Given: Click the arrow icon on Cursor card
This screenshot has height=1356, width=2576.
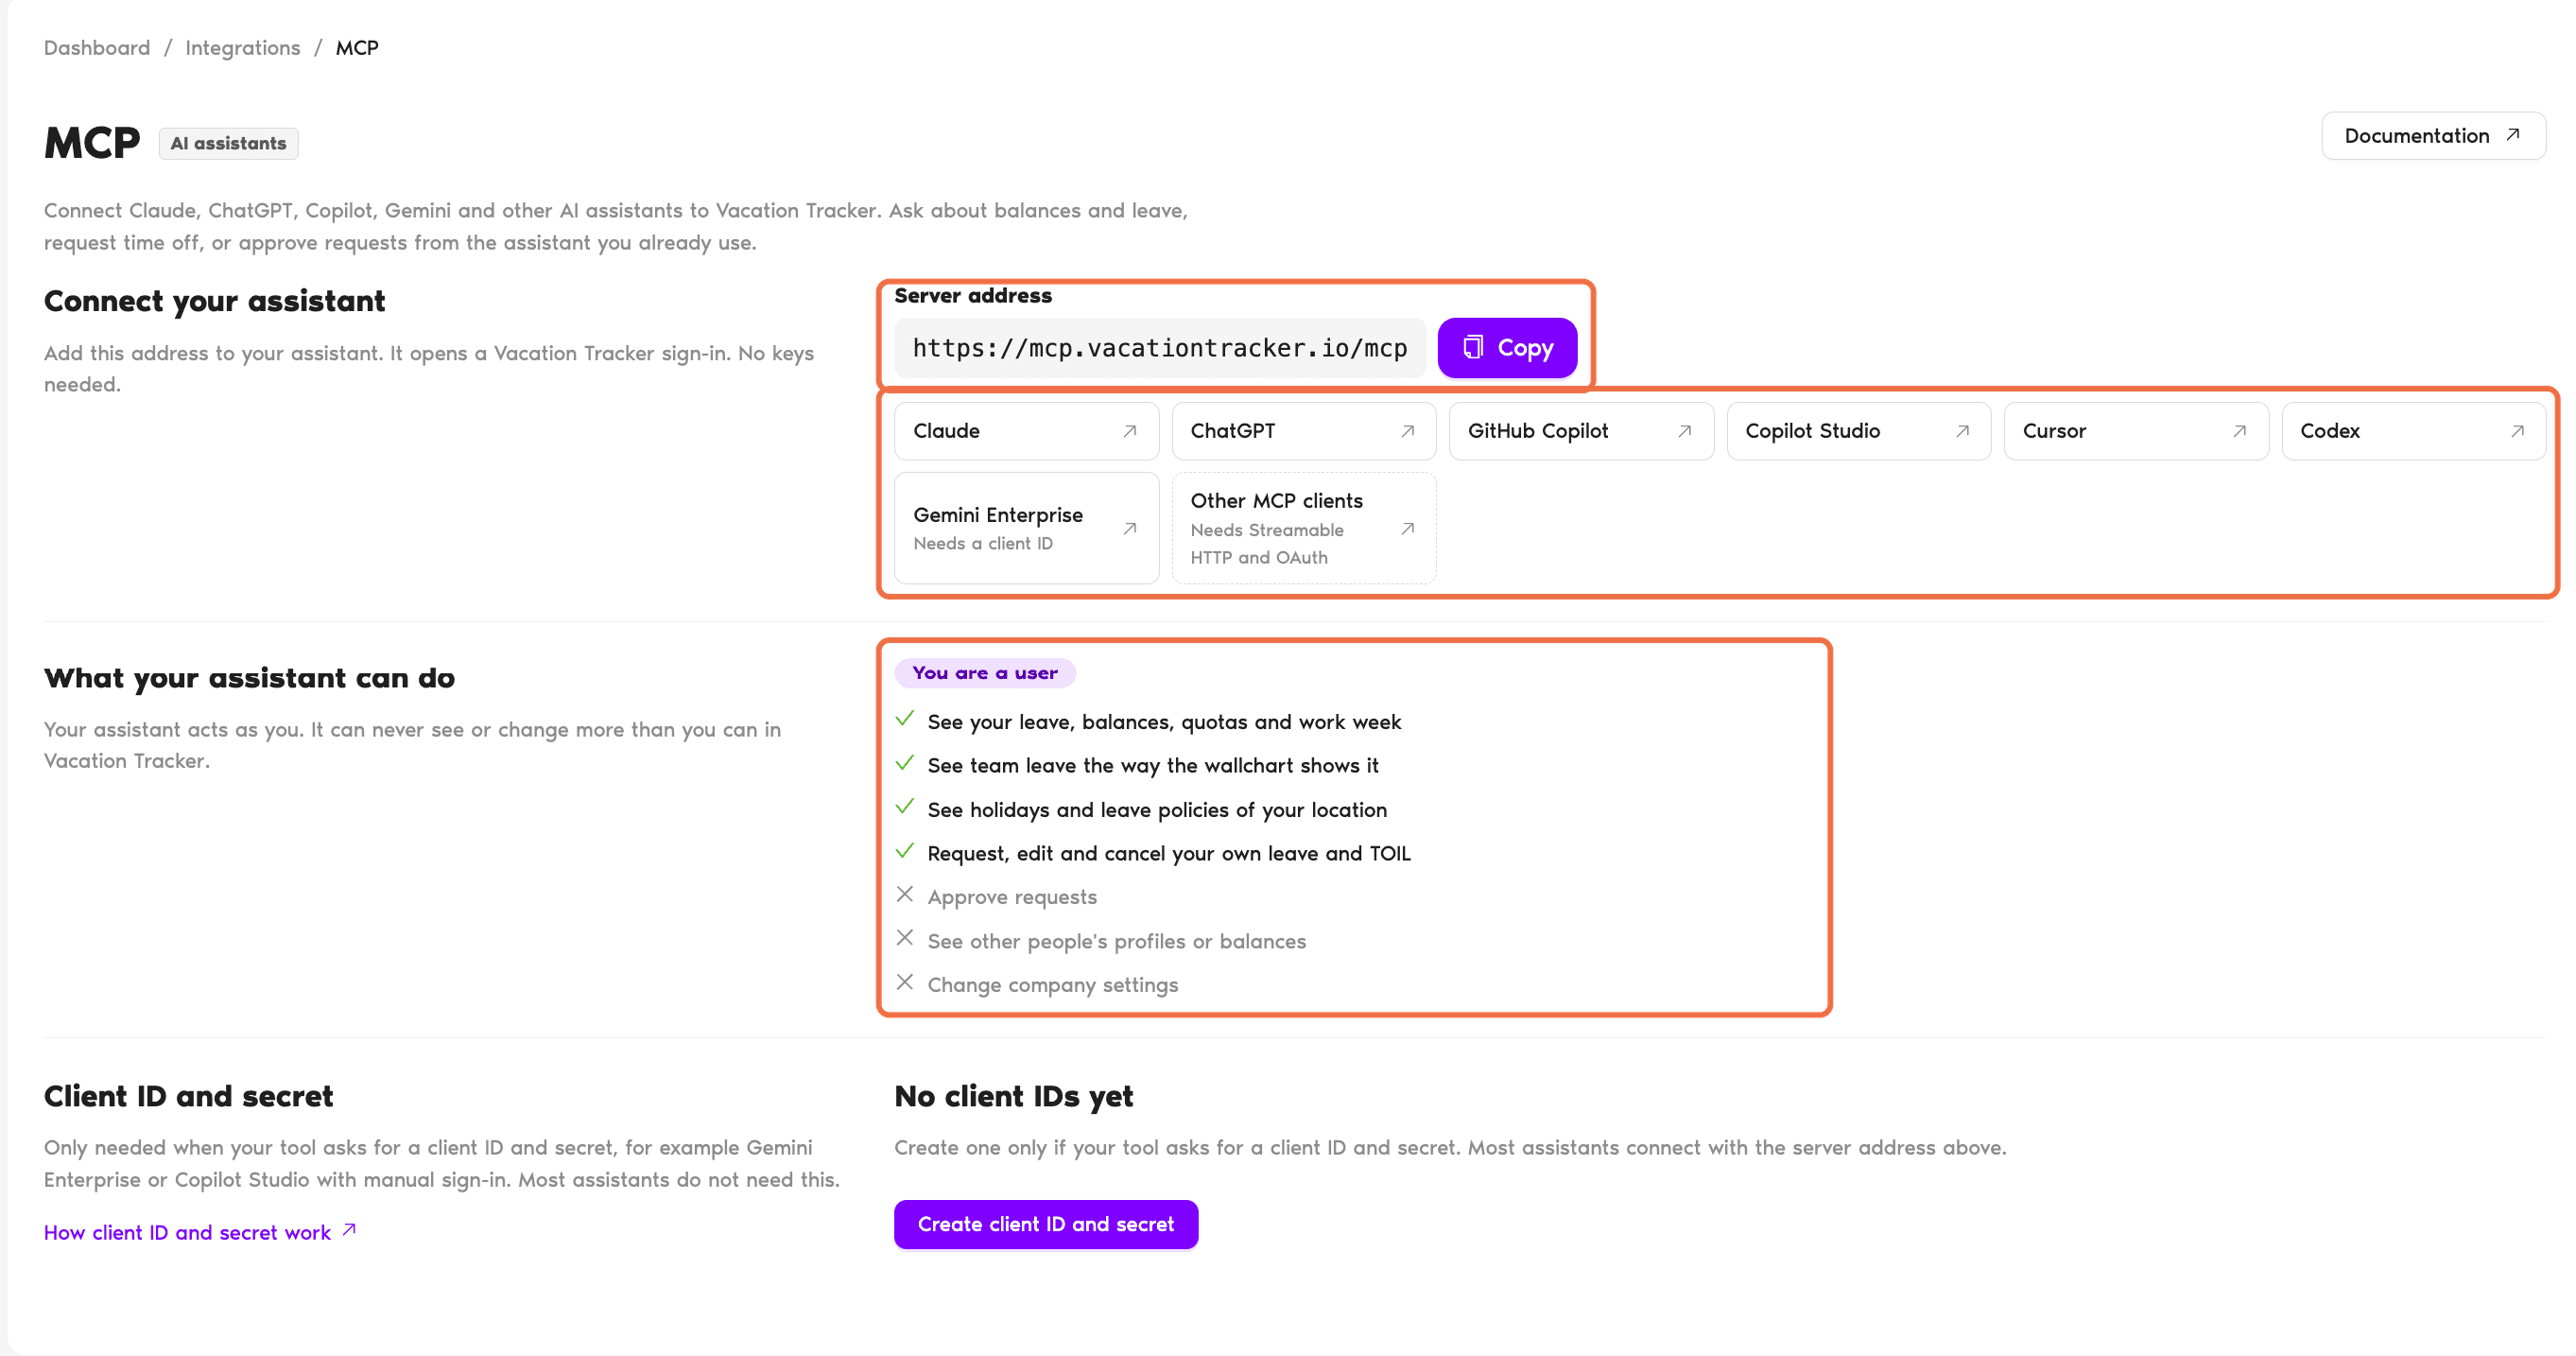Looking at the screenshot, I should click(x=2239, y=431).
